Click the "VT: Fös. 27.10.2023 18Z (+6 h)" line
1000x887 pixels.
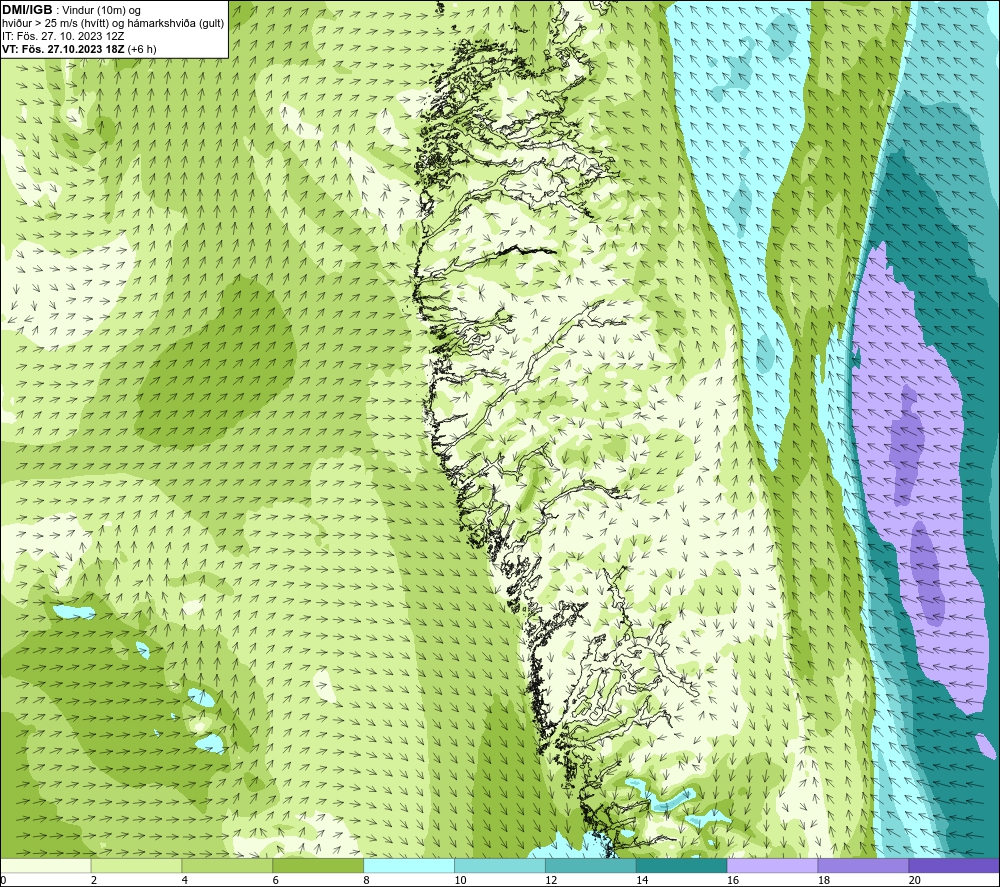tap(79, 48)
